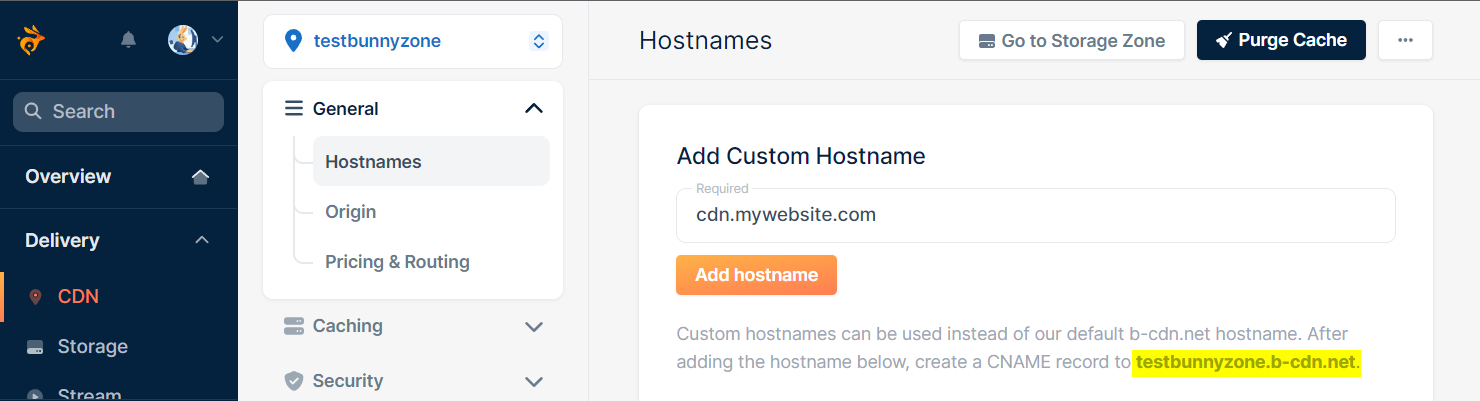Toggle the zone selector up-down arrows
Viewport: 1480px width, 401px height.
pos(539,41)
